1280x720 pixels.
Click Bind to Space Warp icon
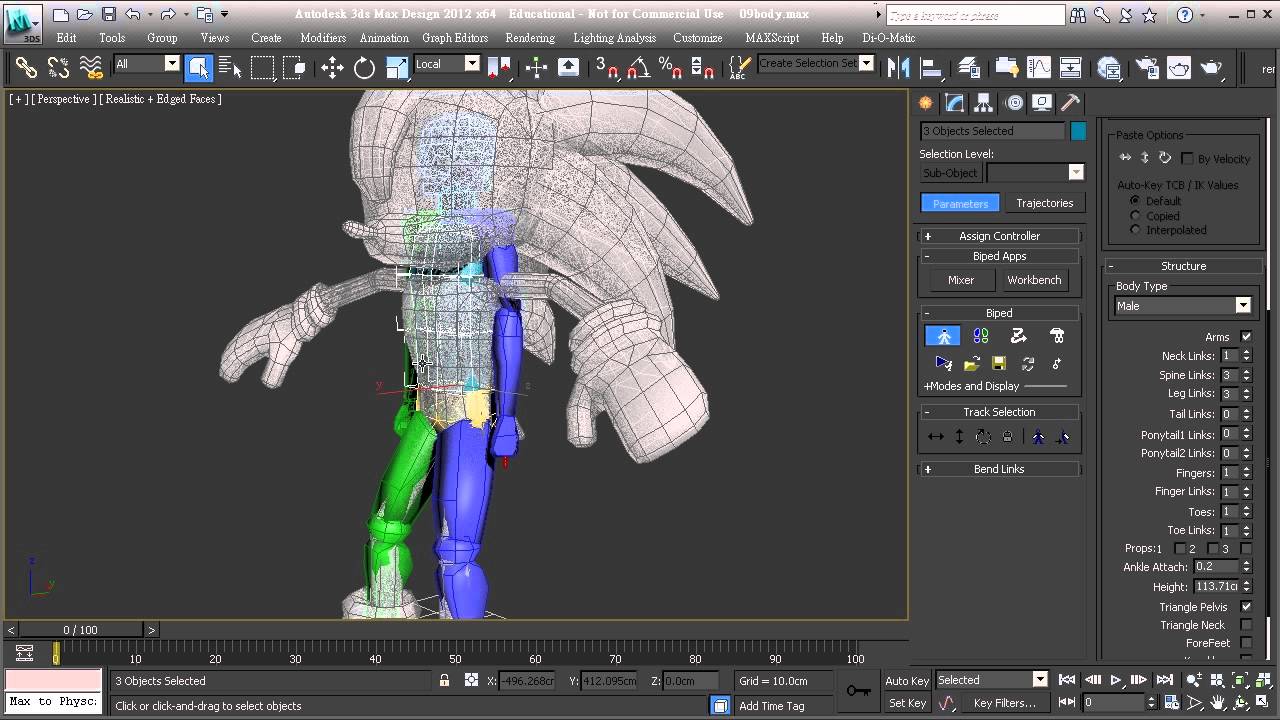(91, 68)
